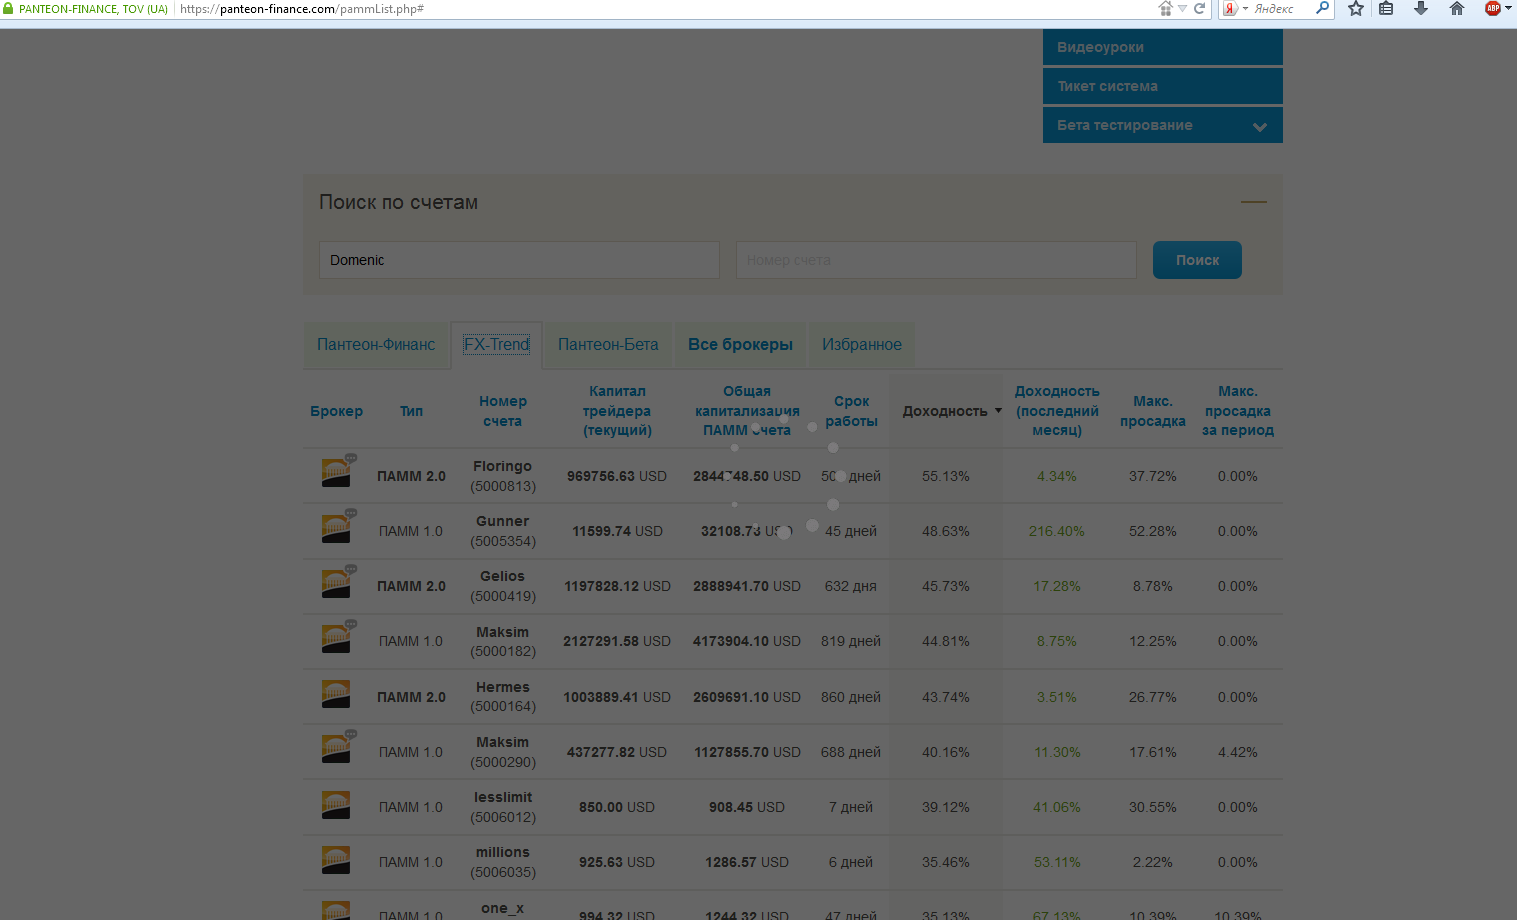Click the broker logo in Floringo row
This screenshot has width=1517, height=920.
coord(335,474)
